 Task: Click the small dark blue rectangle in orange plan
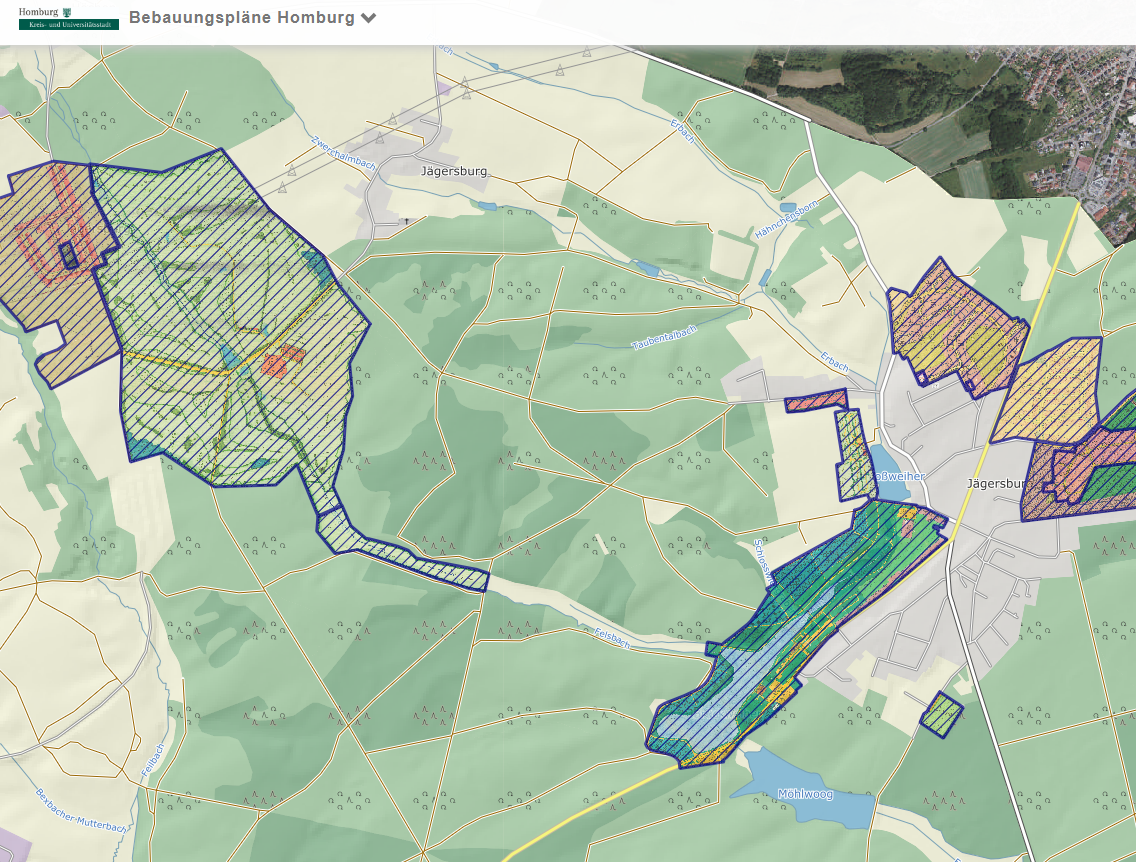tap(68, 255)
